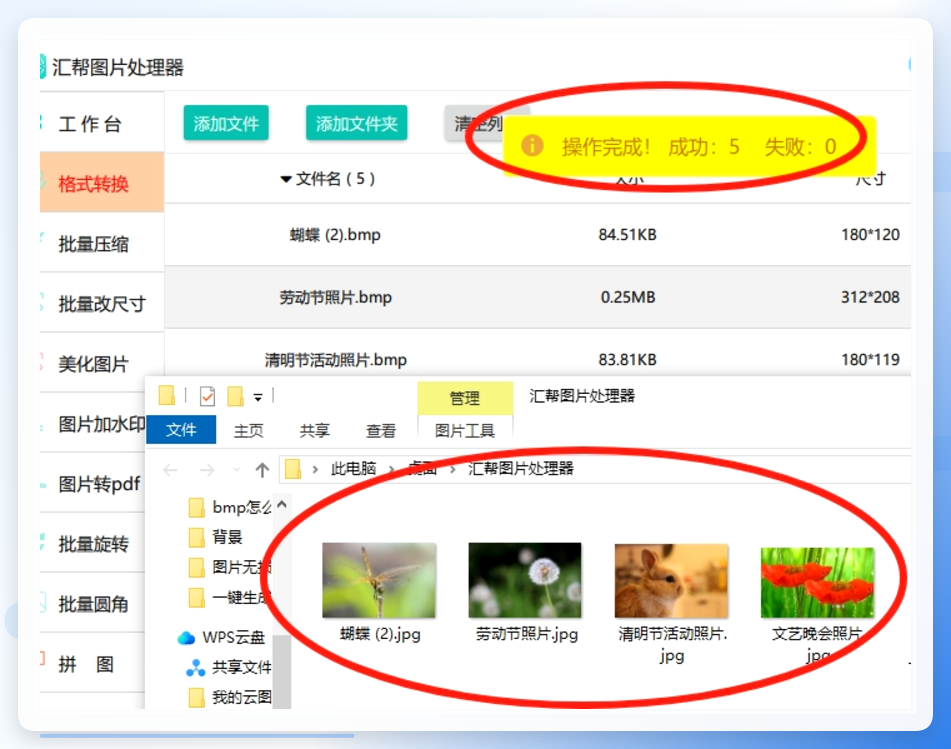Click the 汇帮图片处理器 app logo icon
The width and height of the screenshot is (951, 749).
(x=43, y=67)
